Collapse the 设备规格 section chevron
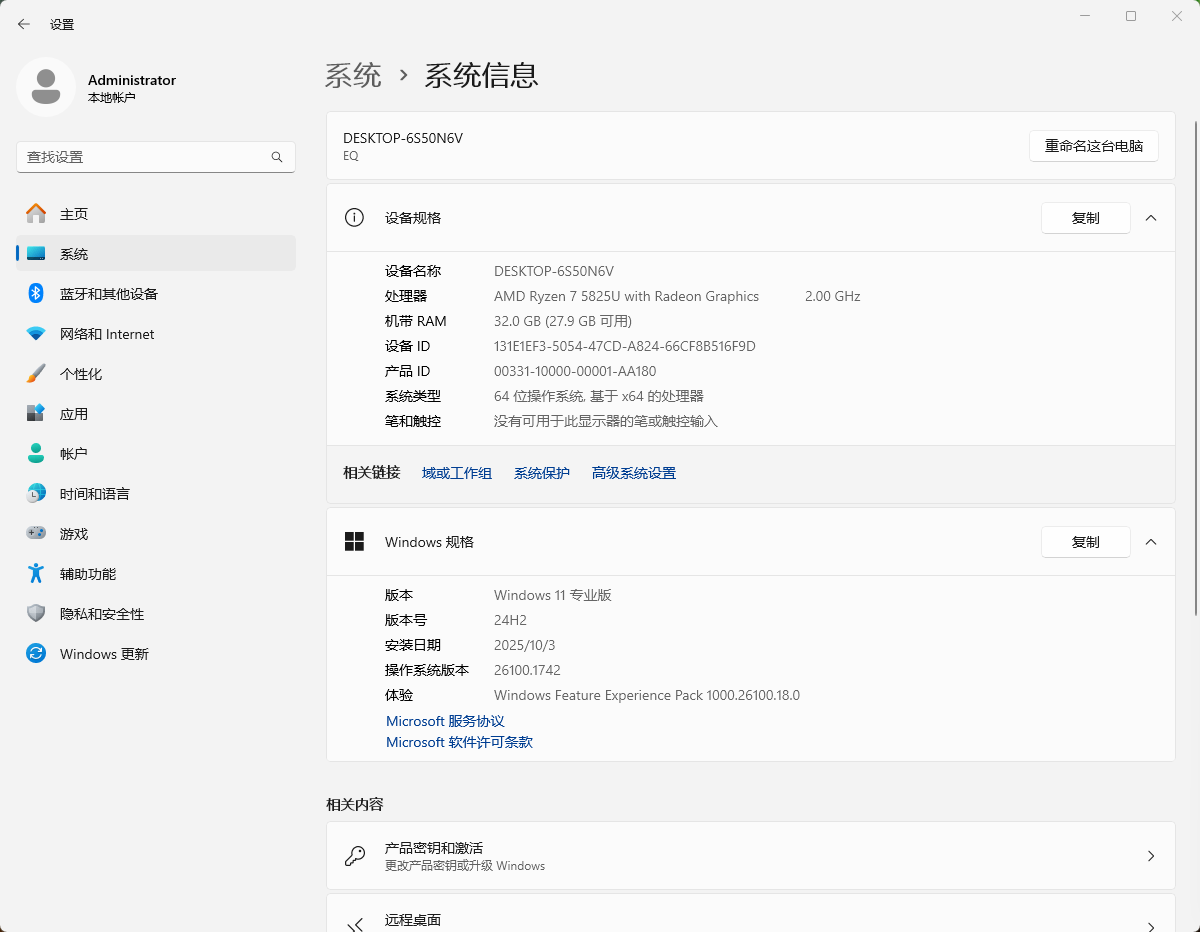The width and height of the screenshot is (1200, 932). pos(1151,218)
